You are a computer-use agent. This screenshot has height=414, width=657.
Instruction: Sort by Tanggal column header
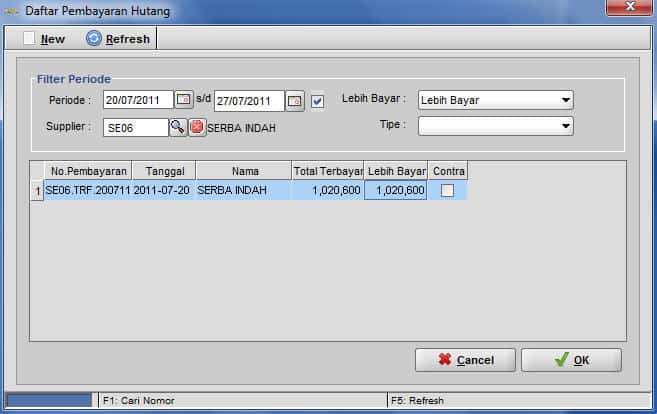pos(164,171)
